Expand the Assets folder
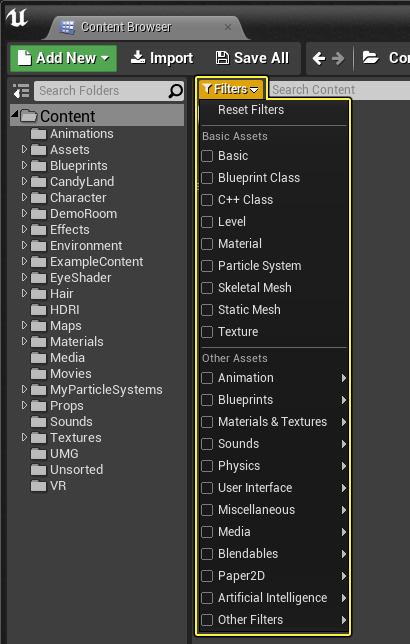 24,149
